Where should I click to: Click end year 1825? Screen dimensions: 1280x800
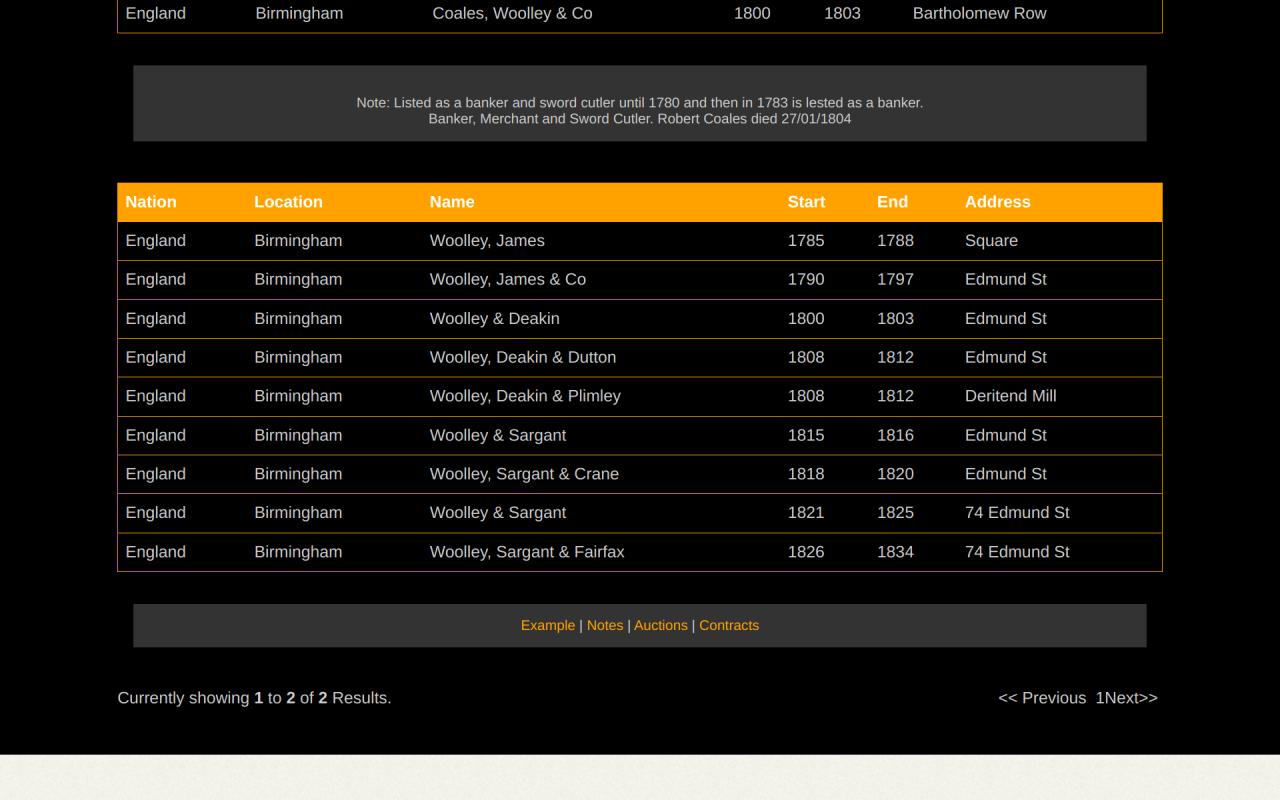tap(895, 513)
